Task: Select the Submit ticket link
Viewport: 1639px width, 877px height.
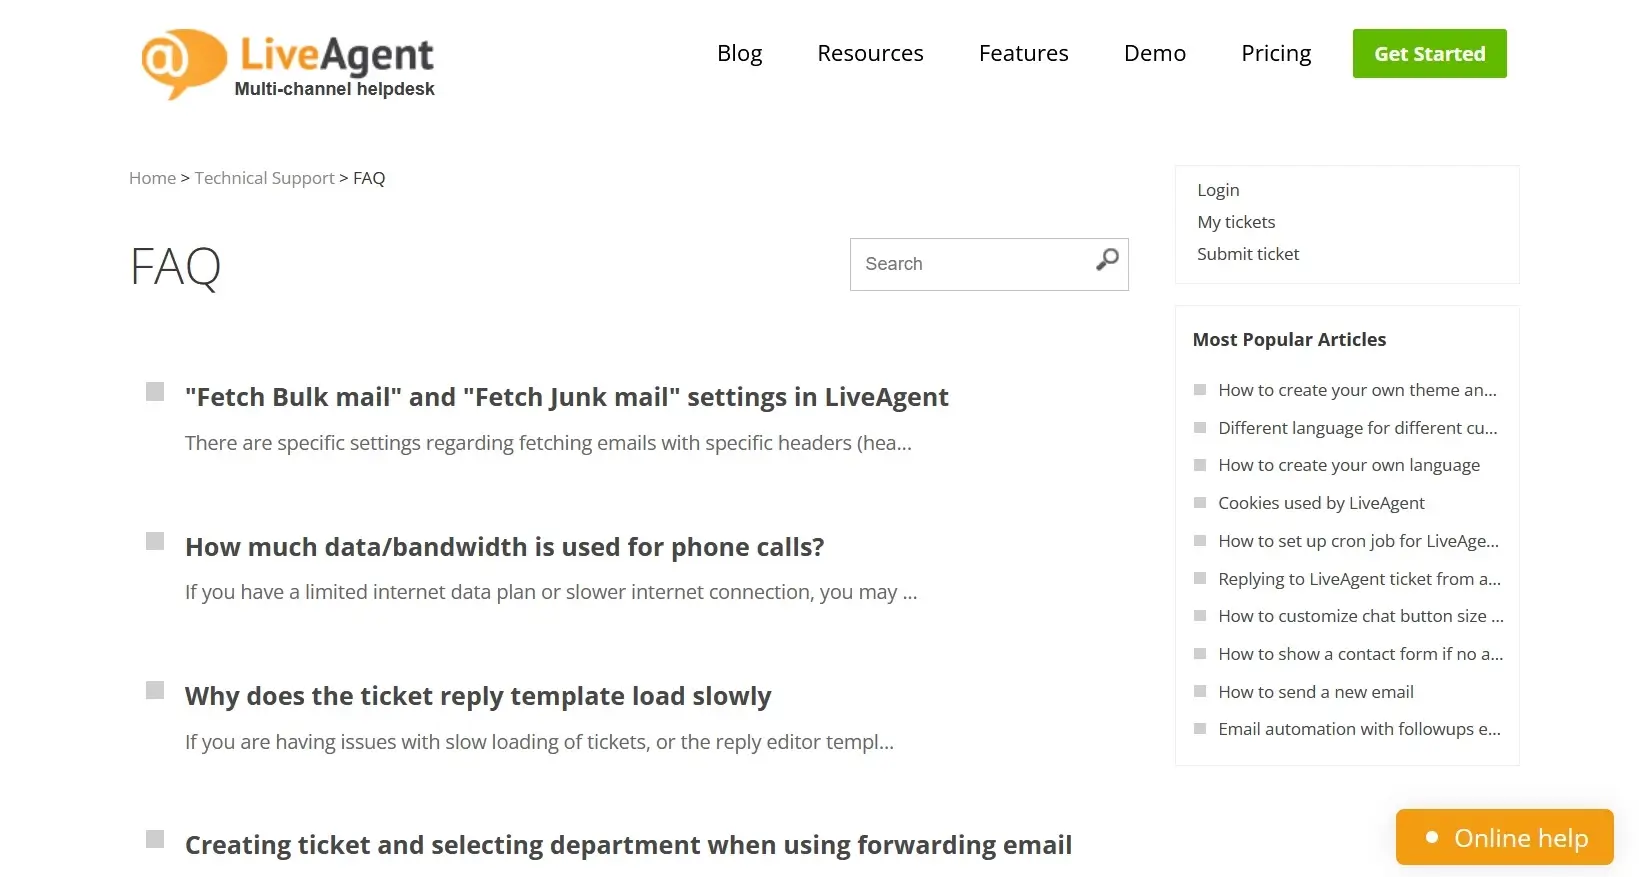Action: (x=1247, y=254)
